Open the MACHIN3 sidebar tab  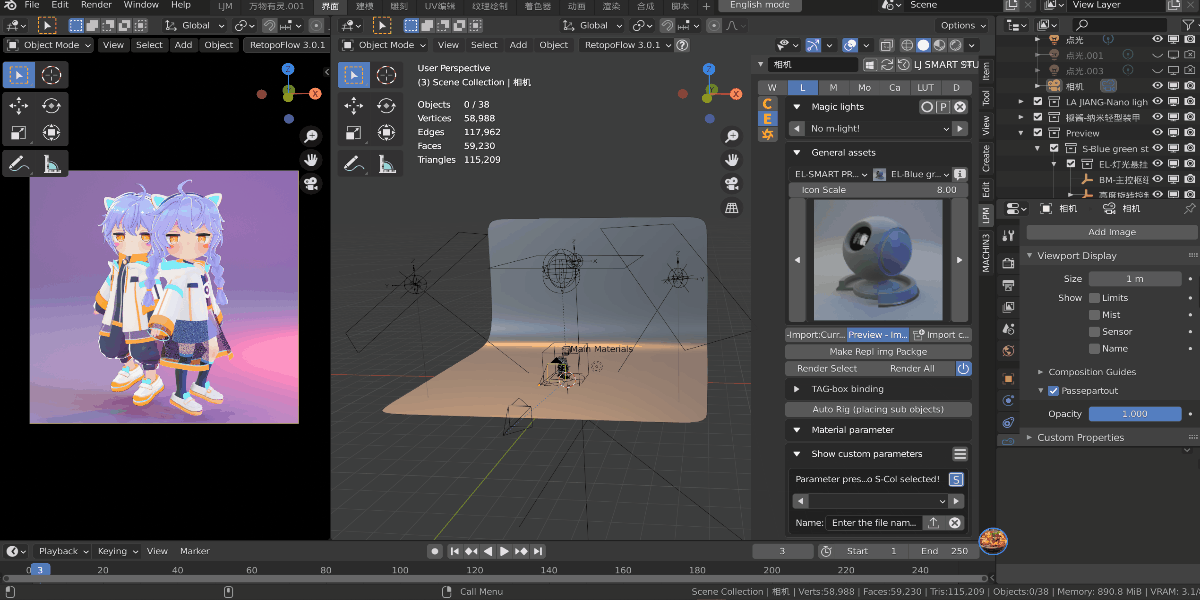pyautogui.click(x=986, y=252)
